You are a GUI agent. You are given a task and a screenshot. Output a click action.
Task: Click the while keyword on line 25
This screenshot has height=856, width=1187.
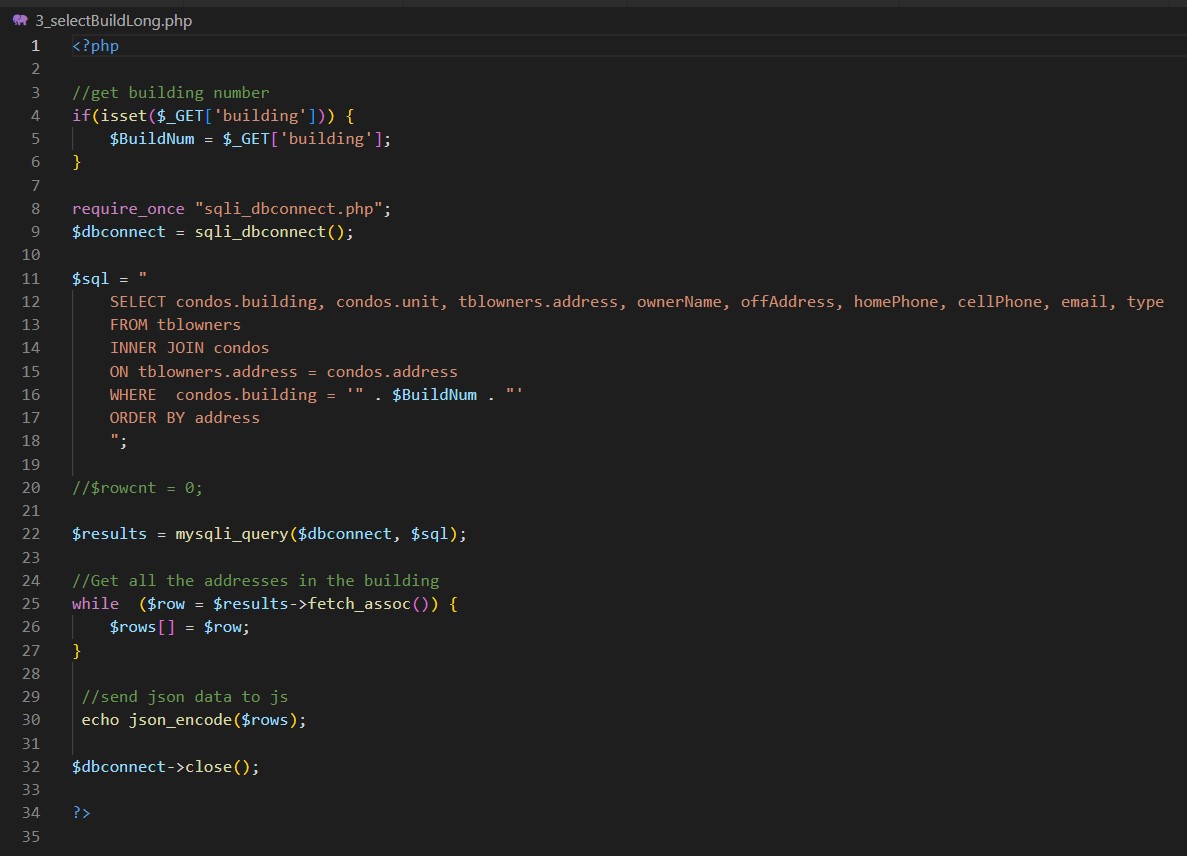click(94, 604)
